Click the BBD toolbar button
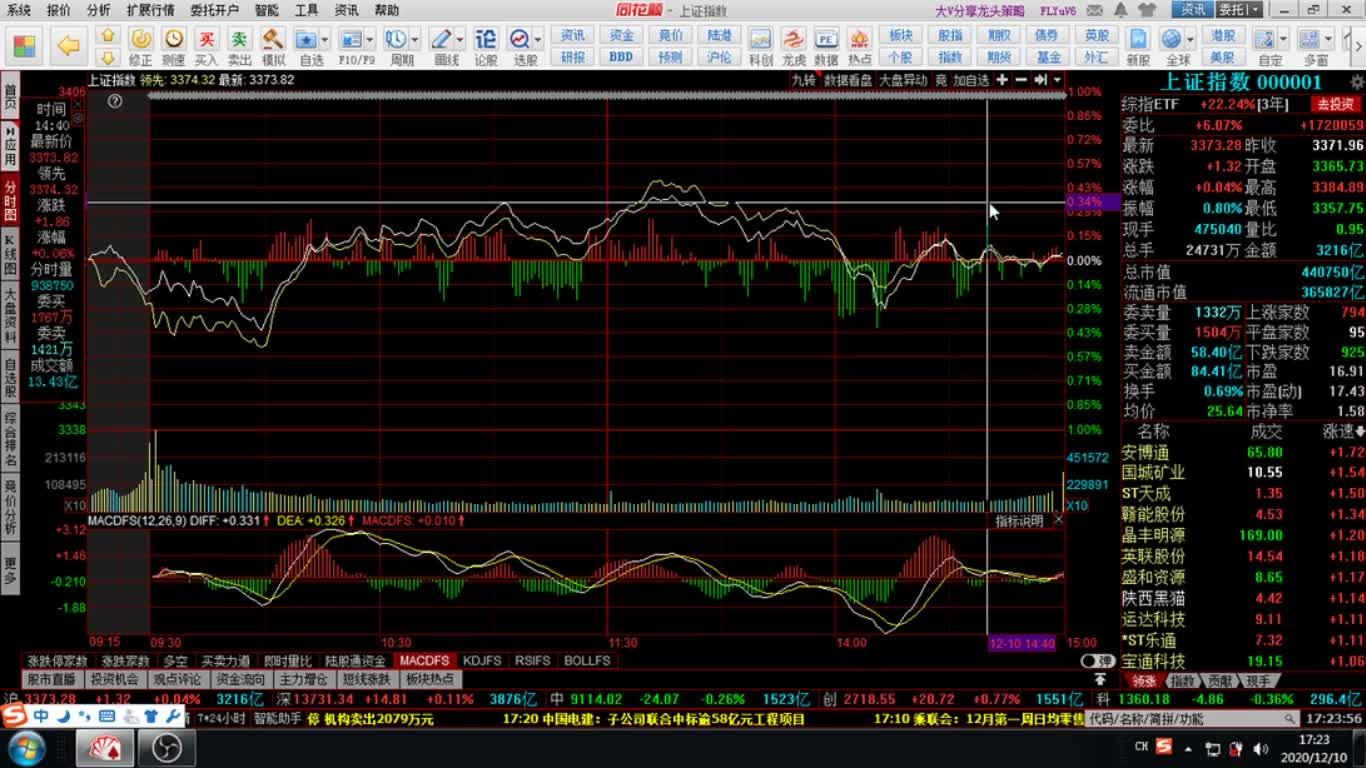This screenshot has width=1366, height=768. [621, 57]
